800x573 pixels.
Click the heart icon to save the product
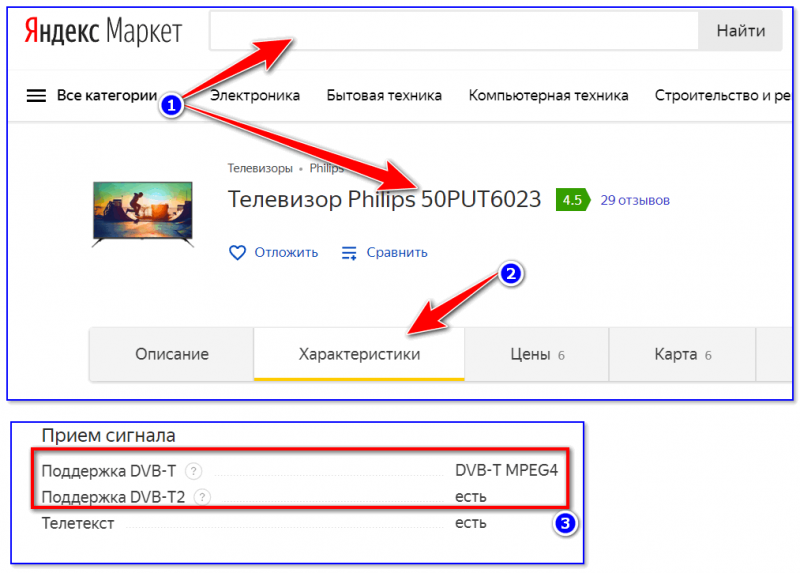[237, 253]
